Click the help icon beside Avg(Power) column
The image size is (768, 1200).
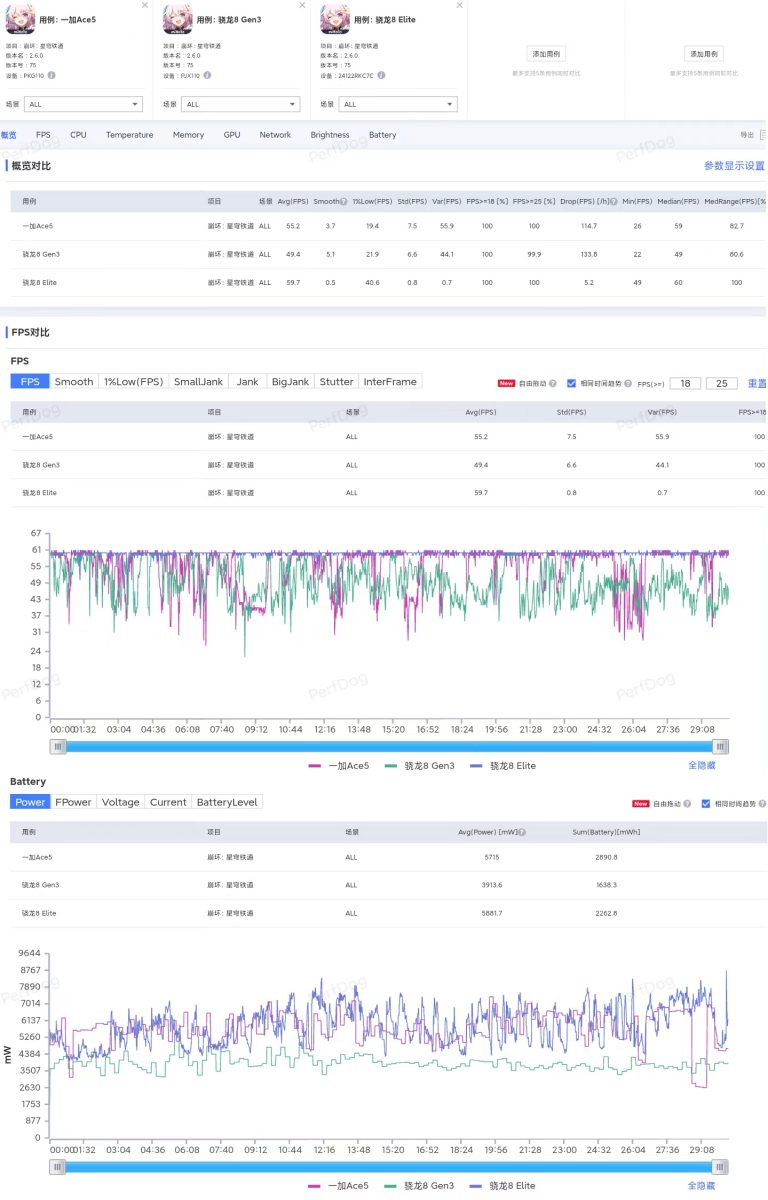(523, 832)
